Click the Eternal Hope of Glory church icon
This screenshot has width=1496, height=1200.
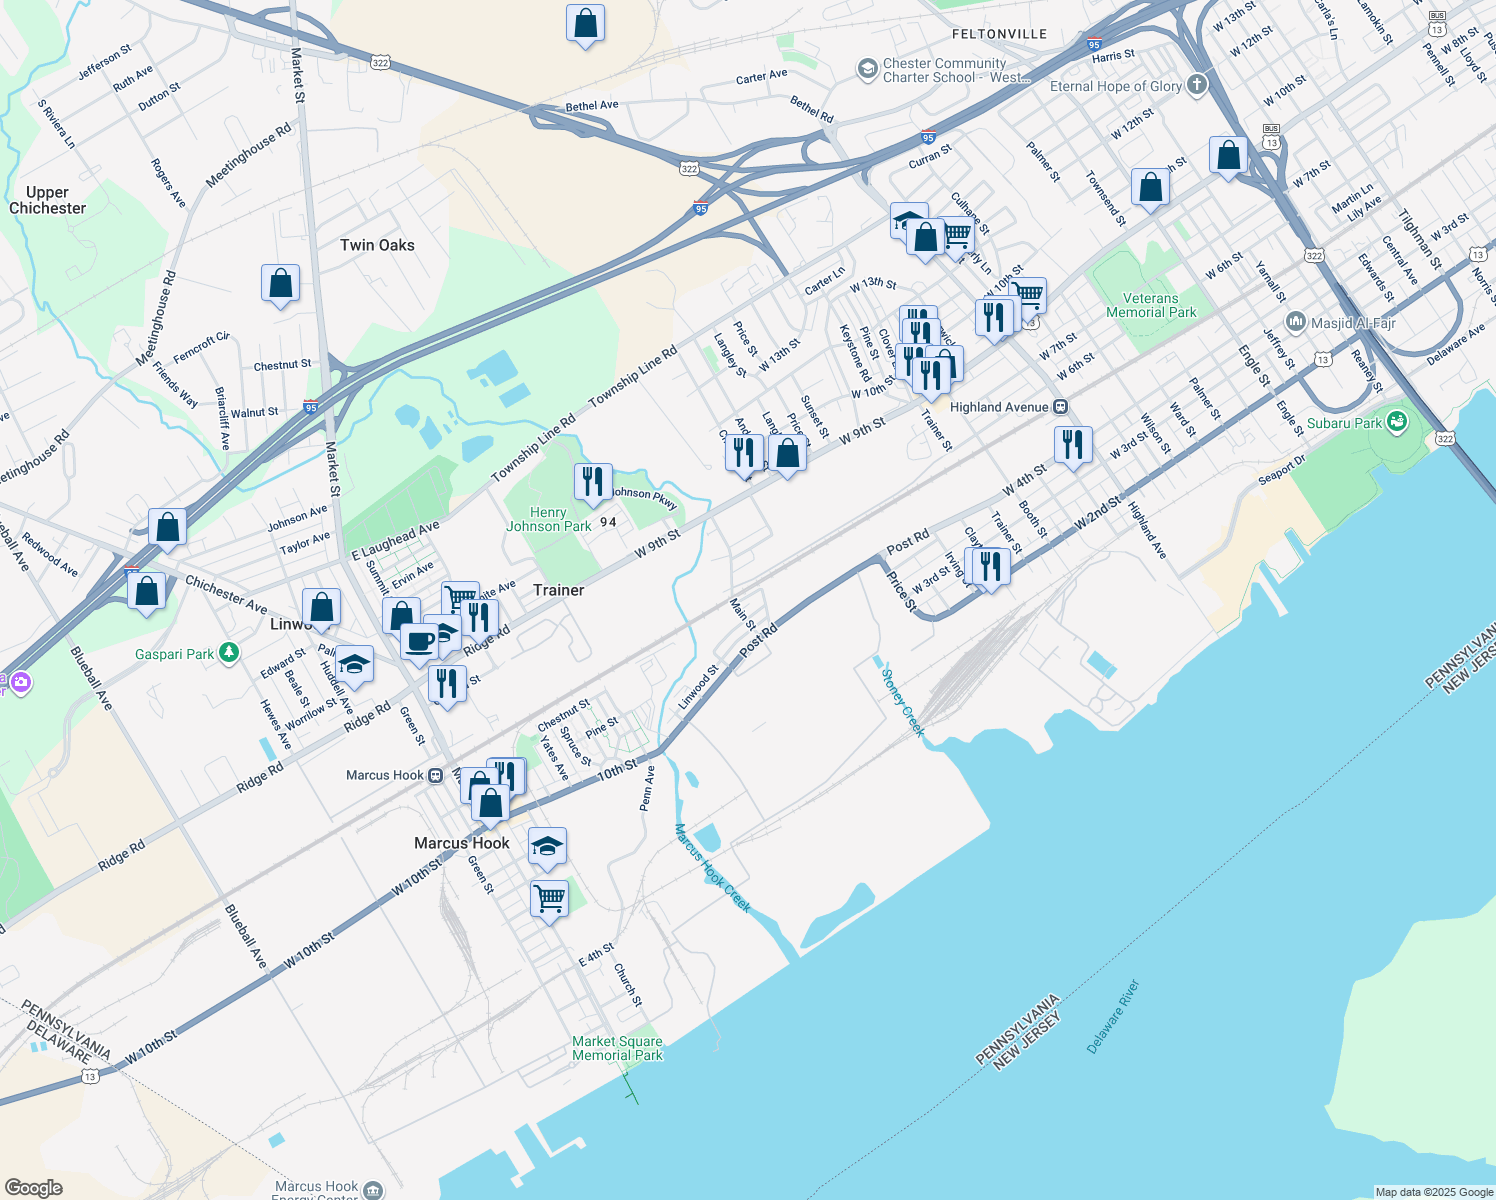click(1197, 85)
